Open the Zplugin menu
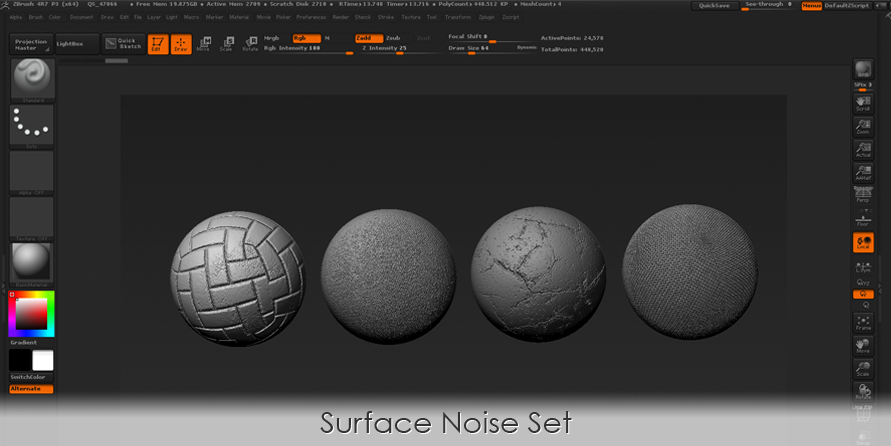The image size is (891, 446). [x=487, y=17]
